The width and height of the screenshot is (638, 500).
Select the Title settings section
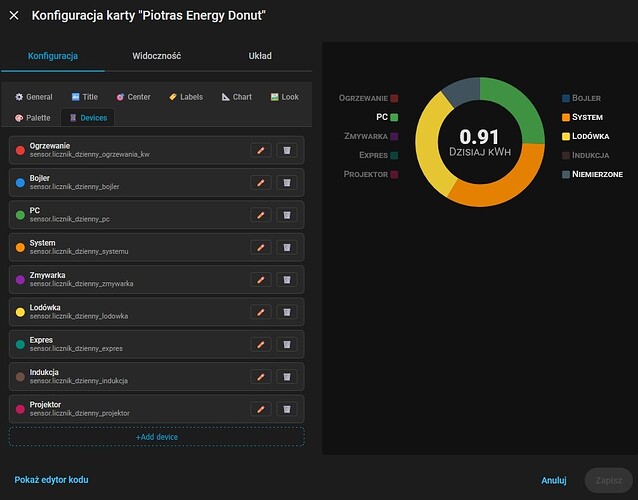85,97
